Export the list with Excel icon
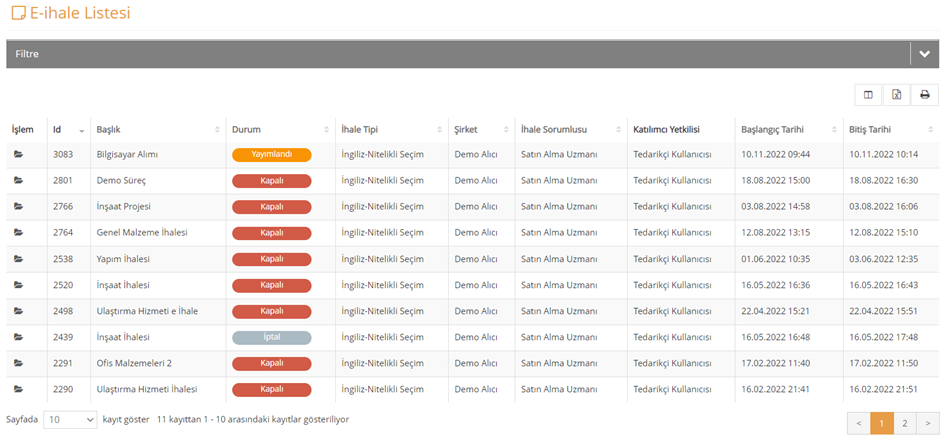The width and height of the screenshot is (945, 438). (x=896, y=95)
